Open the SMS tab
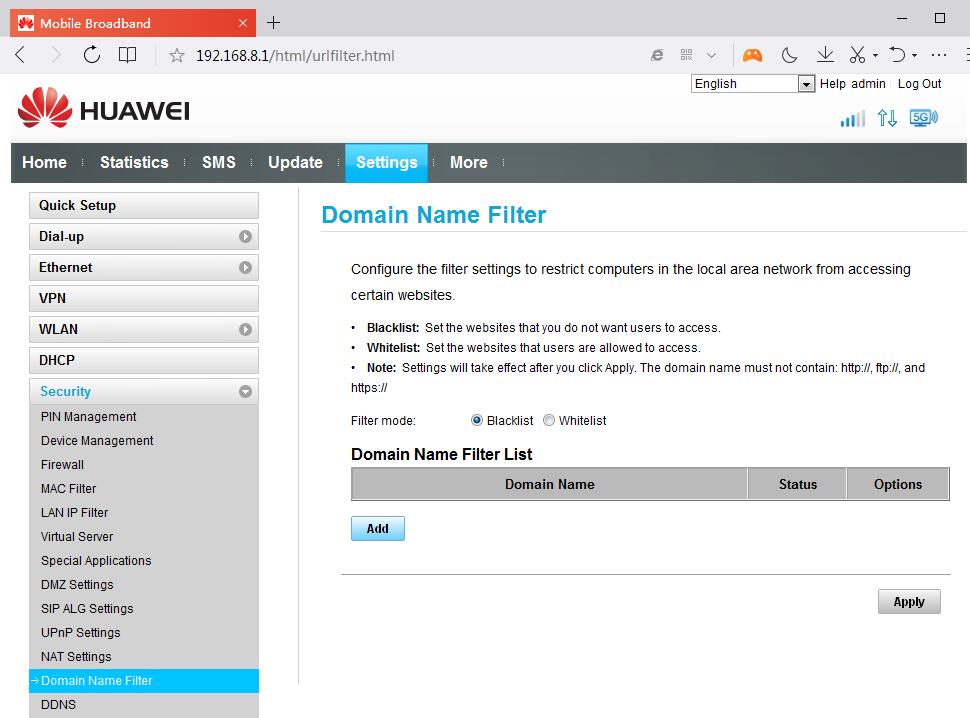This screenshot has width=970, height=718. (219, 163)
